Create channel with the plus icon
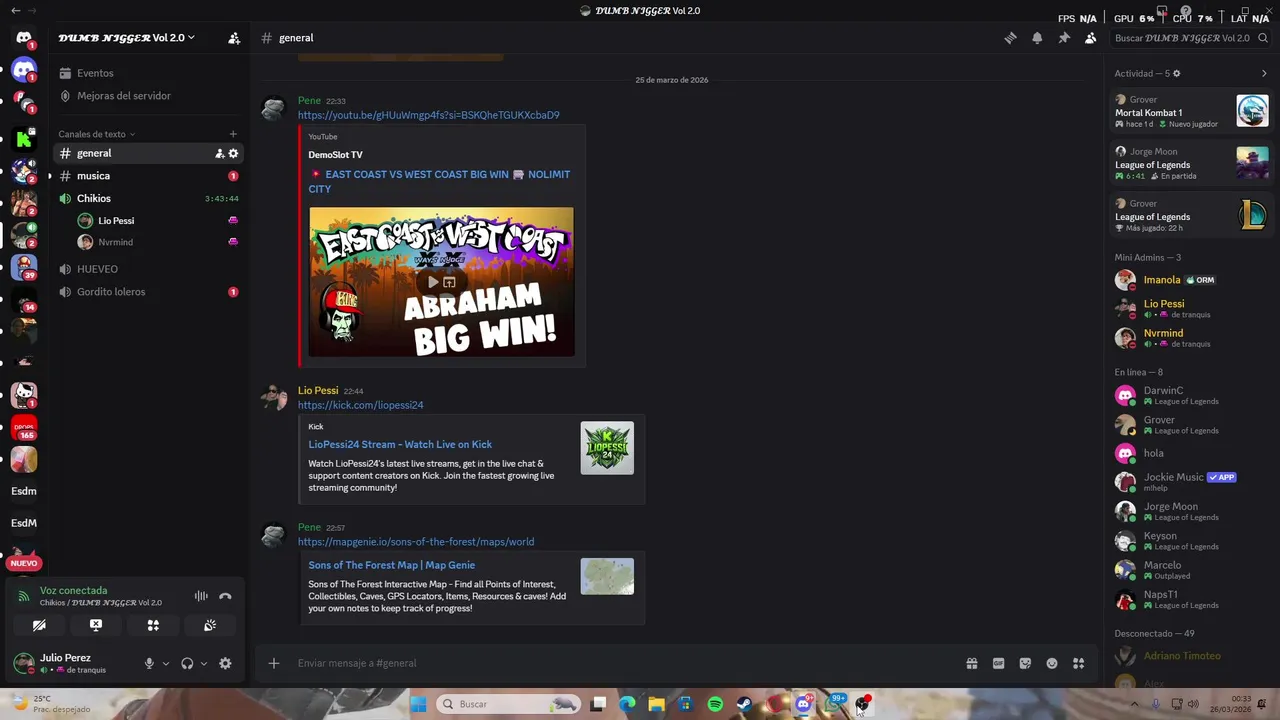The image size is (1280, 720). [233, 134]
